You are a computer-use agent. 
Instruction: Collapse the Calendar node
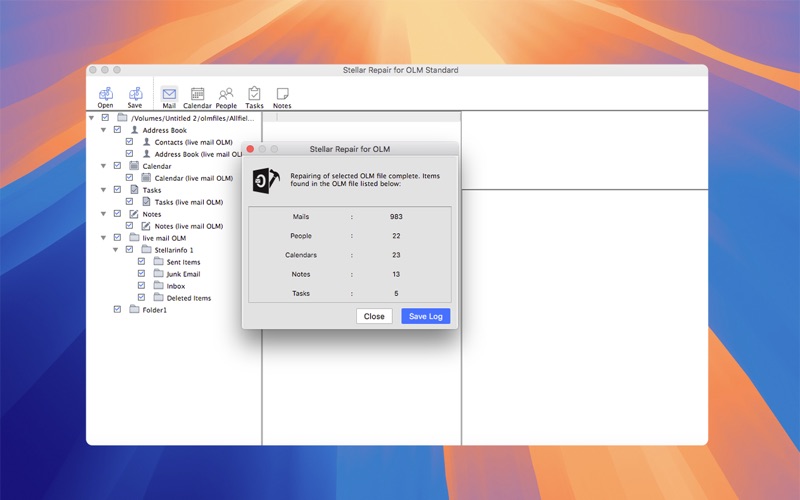tap(104, 166)
